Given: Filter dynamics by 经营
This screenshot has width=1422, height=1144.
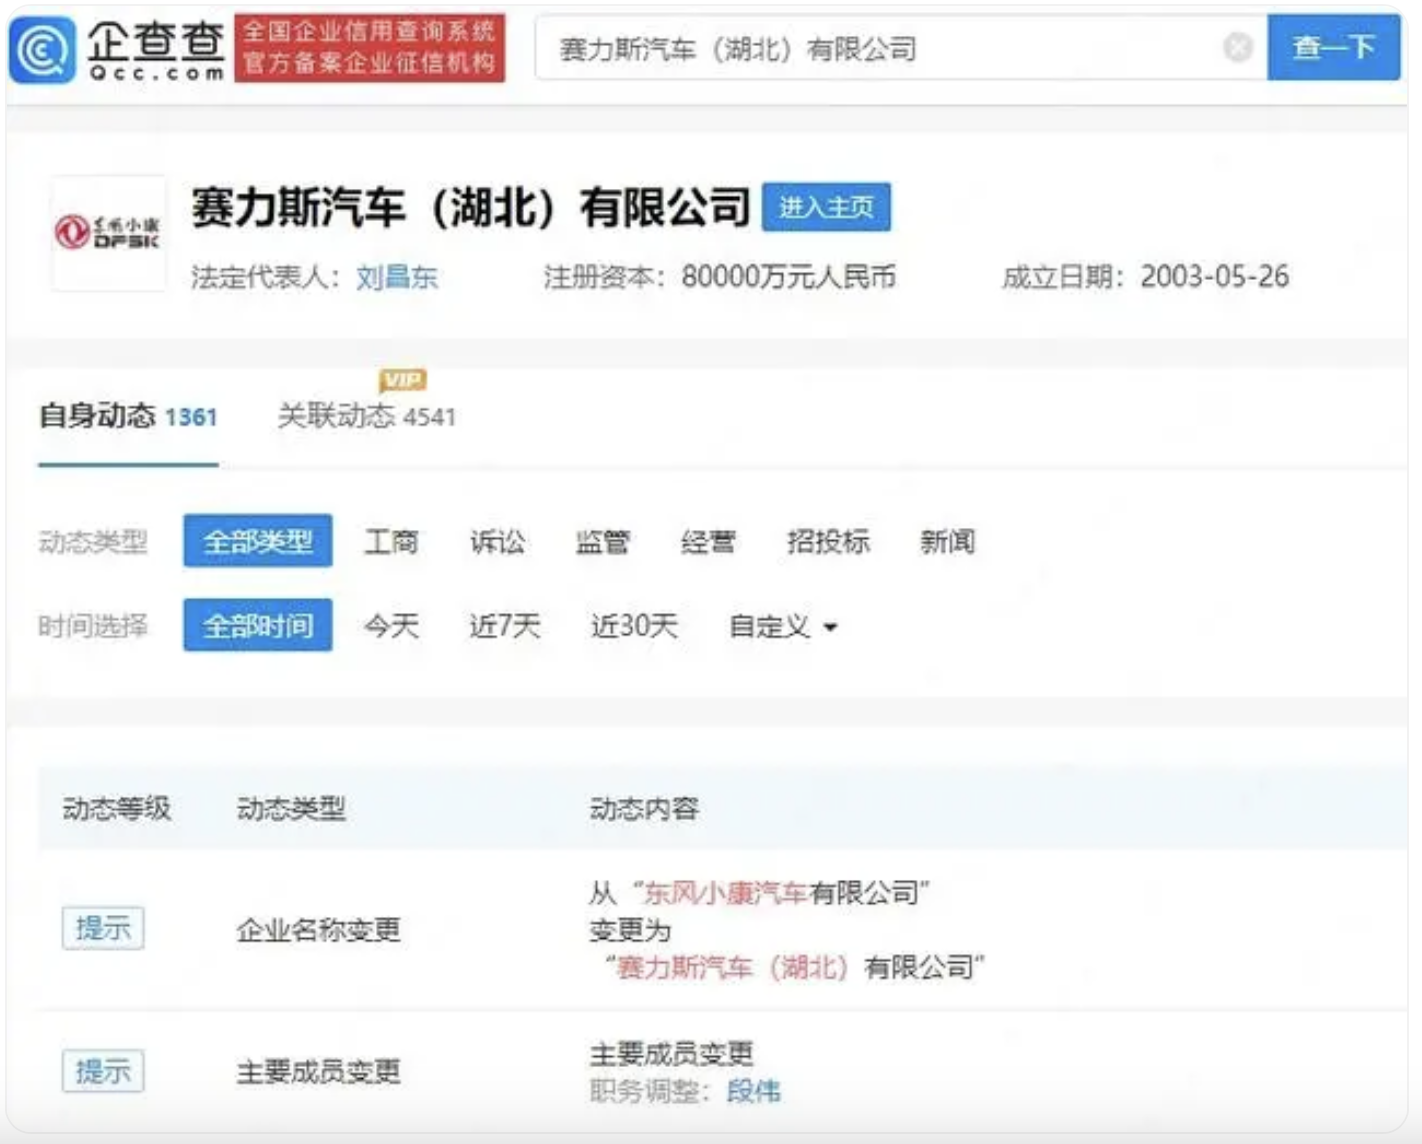Looking at the screenshot, I should coord(708,541).
